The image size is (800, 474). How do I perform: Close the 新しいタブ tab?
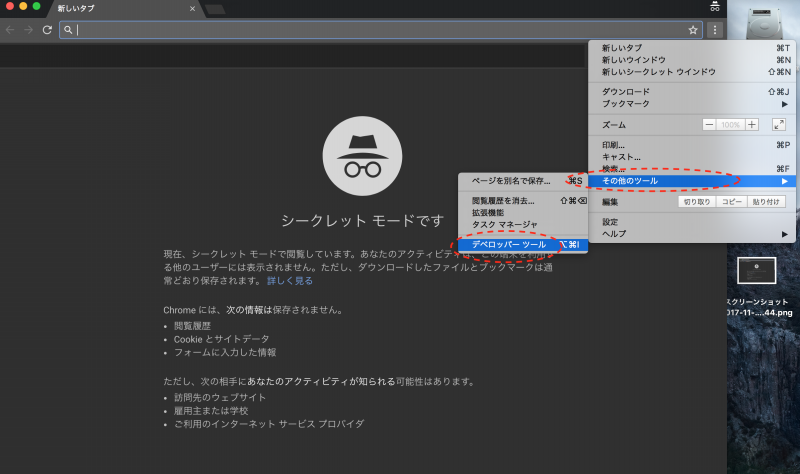[192, 9]
